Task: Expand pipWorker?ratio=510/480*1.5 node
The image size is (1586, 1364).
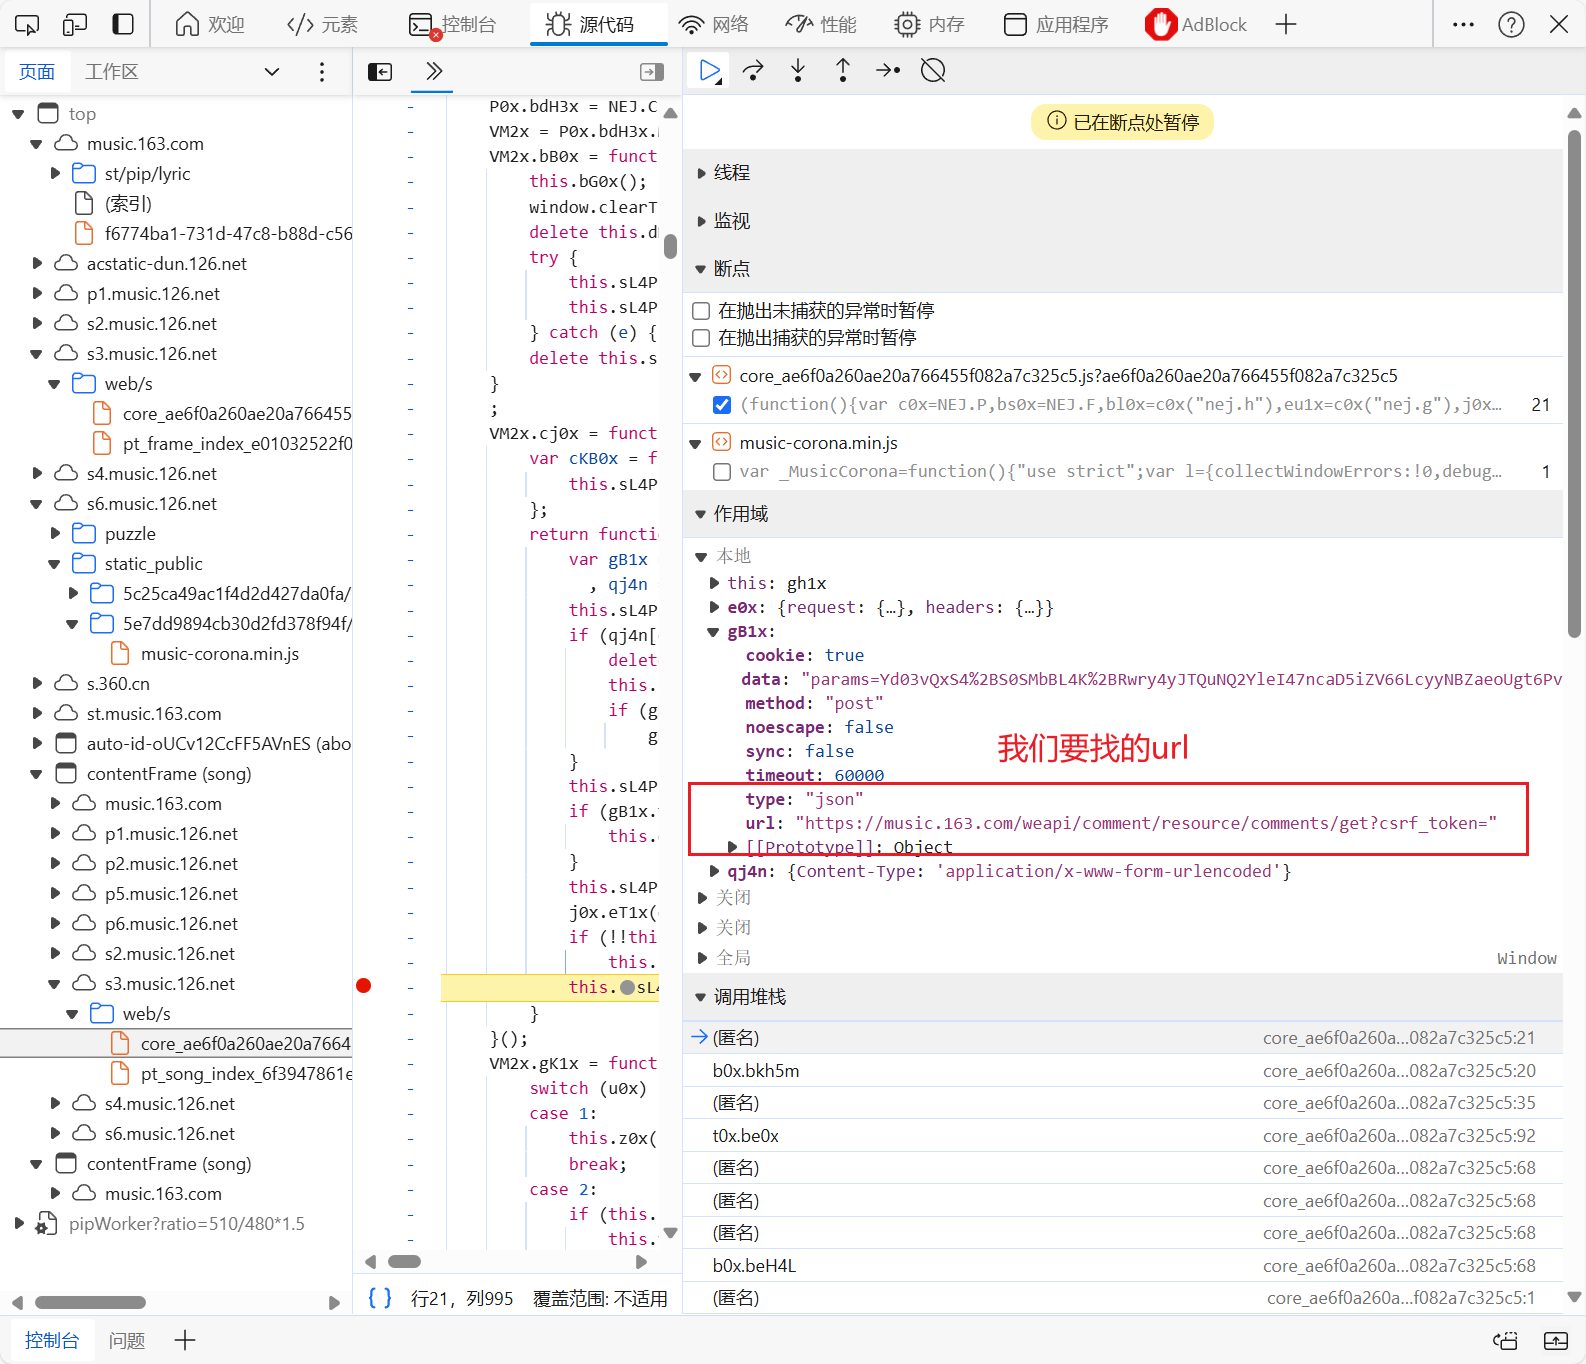Action: click(19, 1224)
